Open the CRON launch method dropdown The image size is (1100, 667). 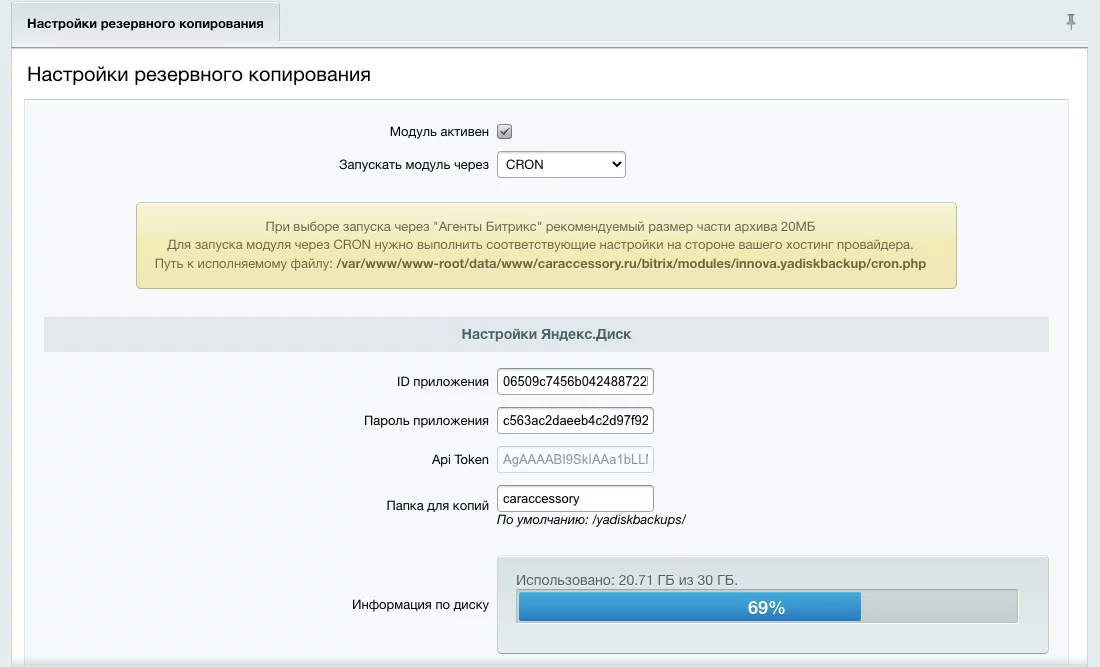[x=561, y=164]
